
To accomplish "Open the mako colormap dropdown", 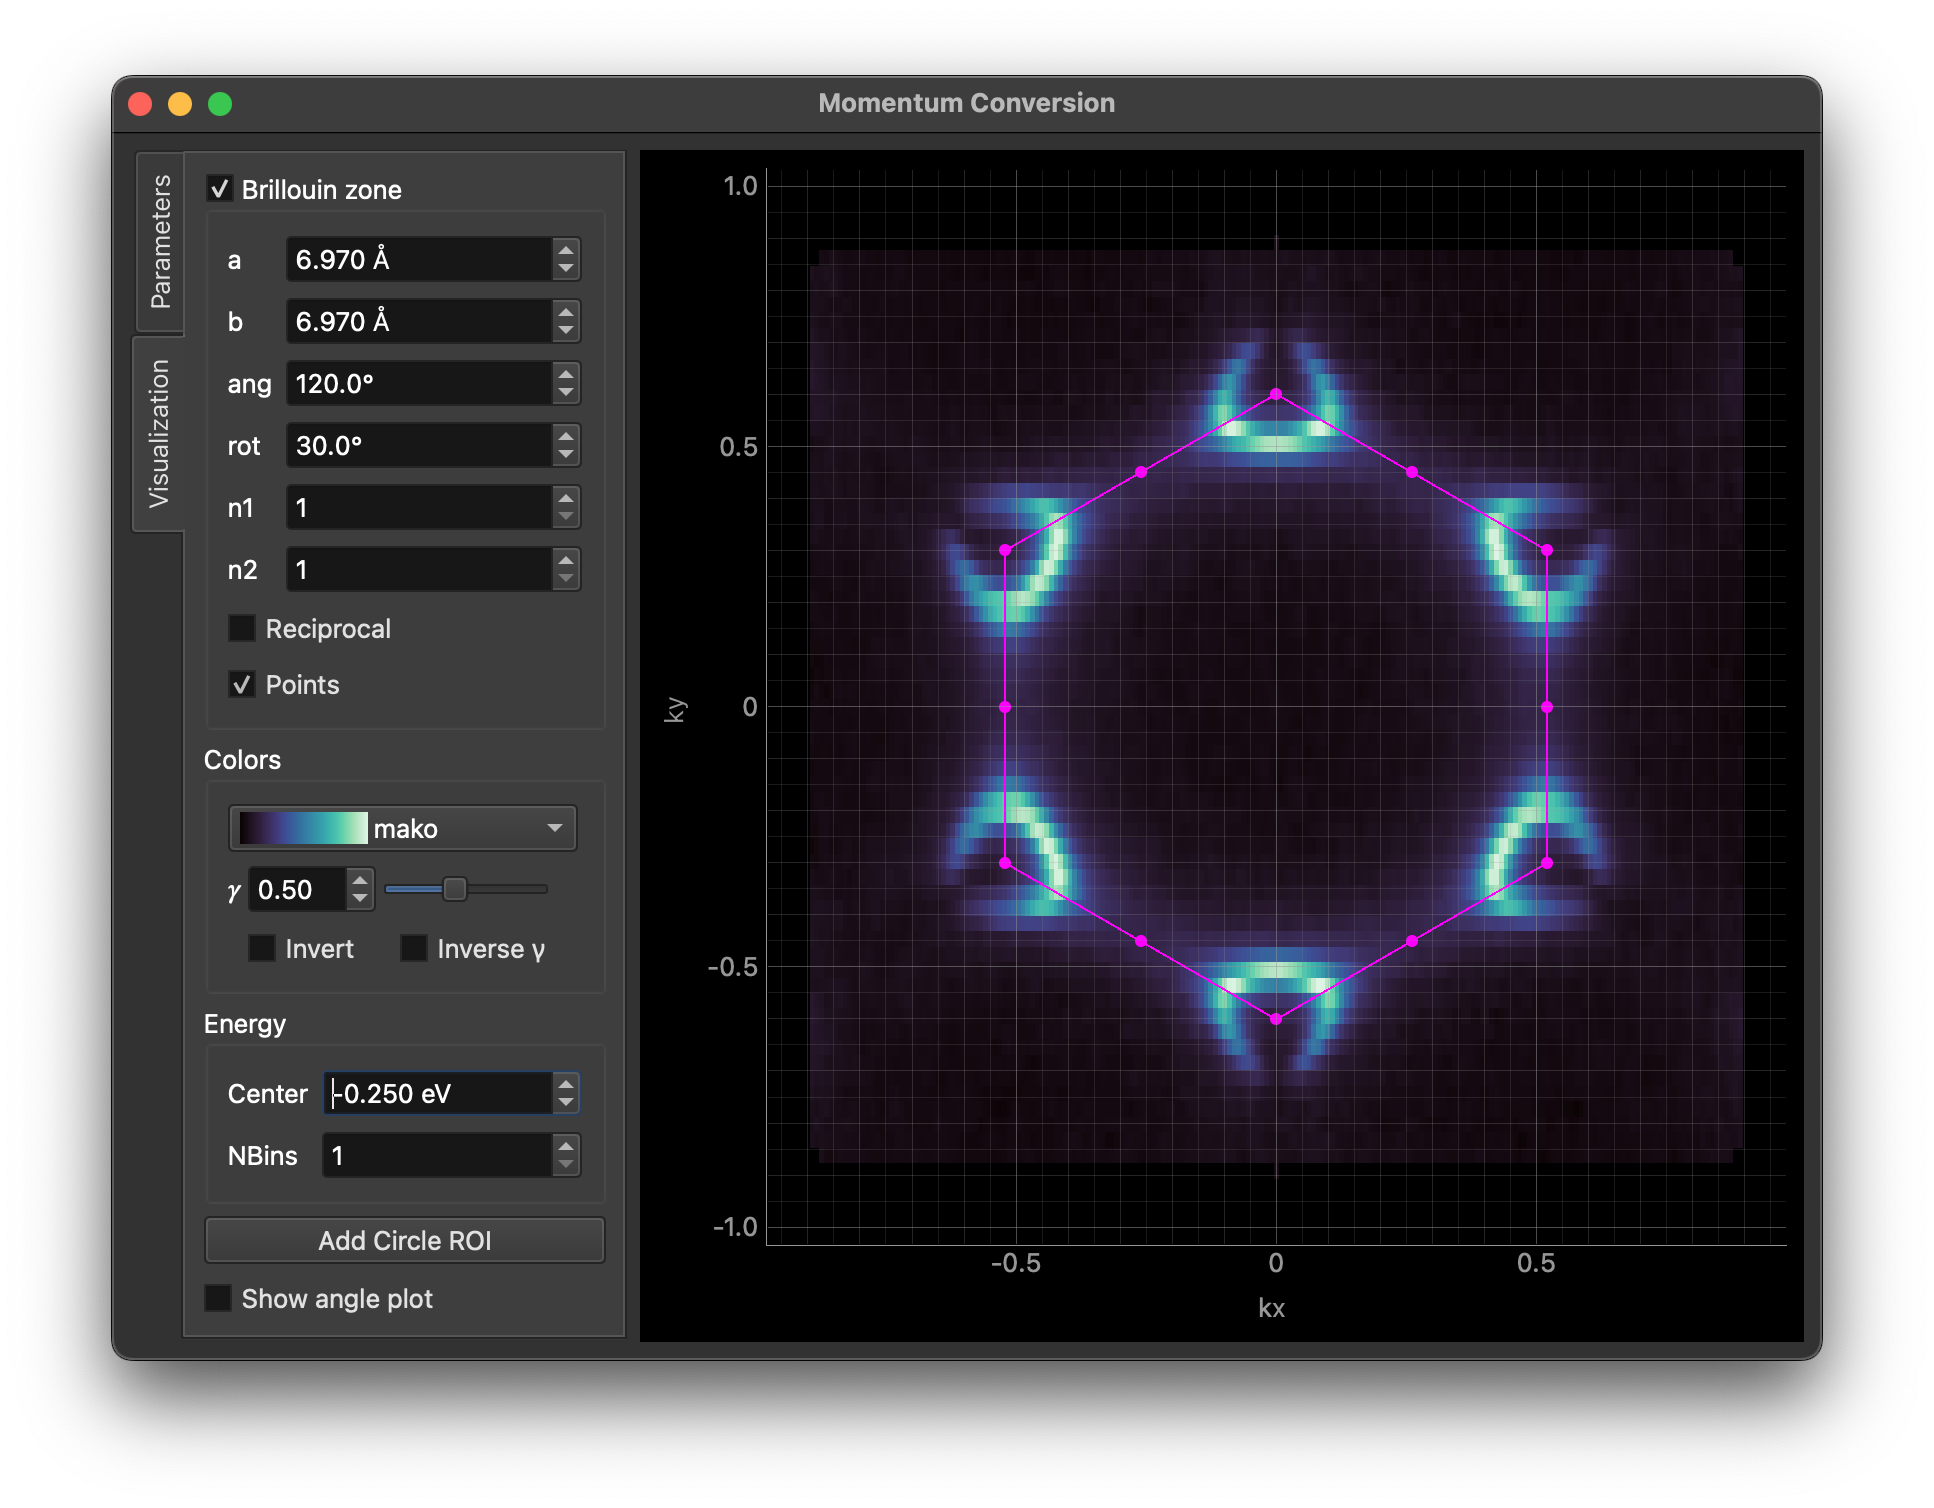I will pos(402,828).
